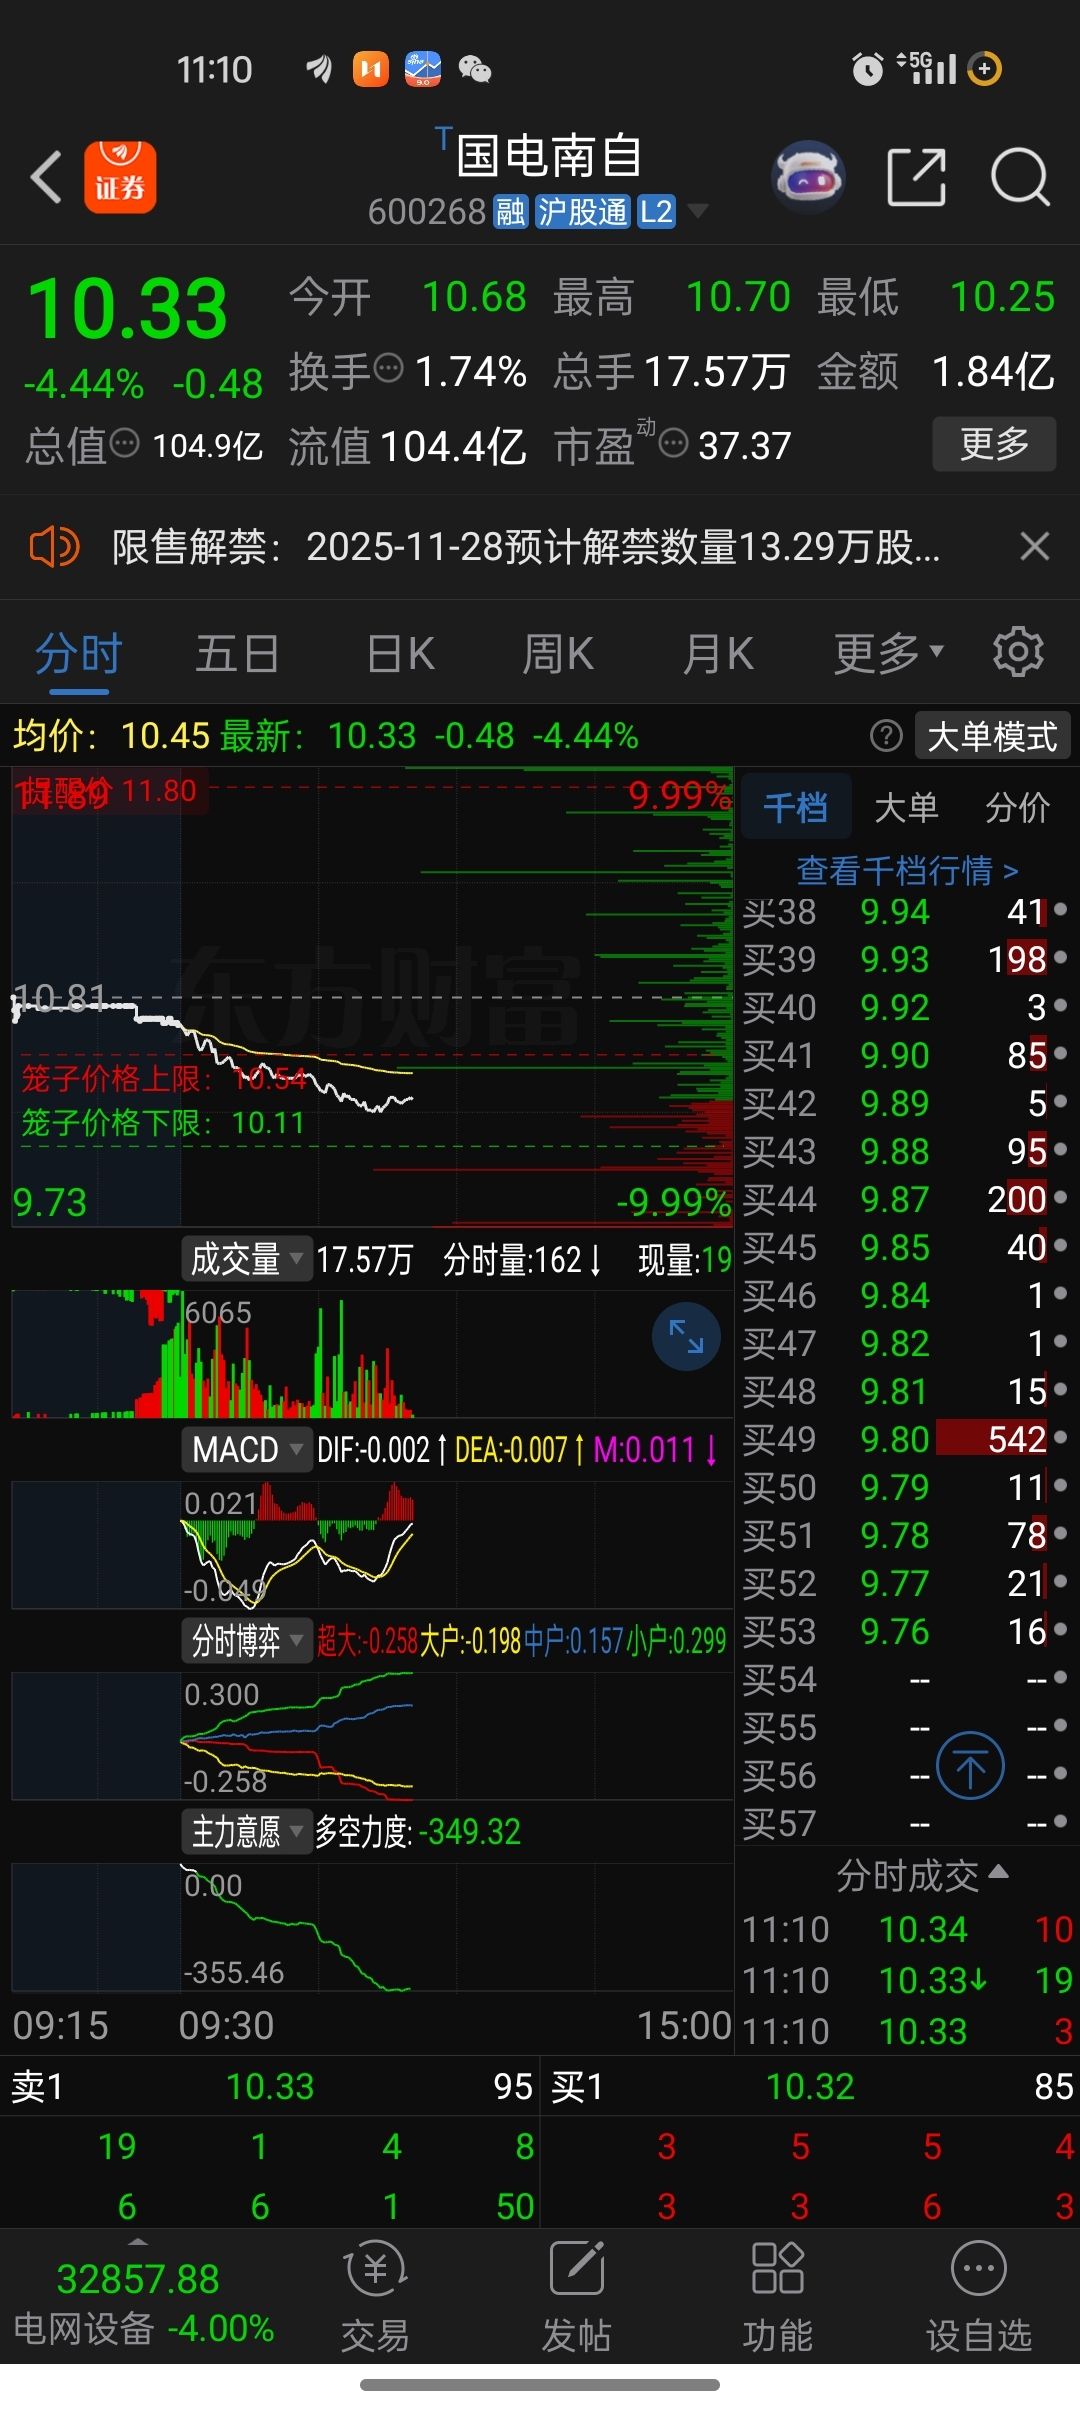Image resolution: width=1080 pixels, height=2412 pixels.
Task: Switch to 分时 chart tab
Action: (x=79, y=653)
